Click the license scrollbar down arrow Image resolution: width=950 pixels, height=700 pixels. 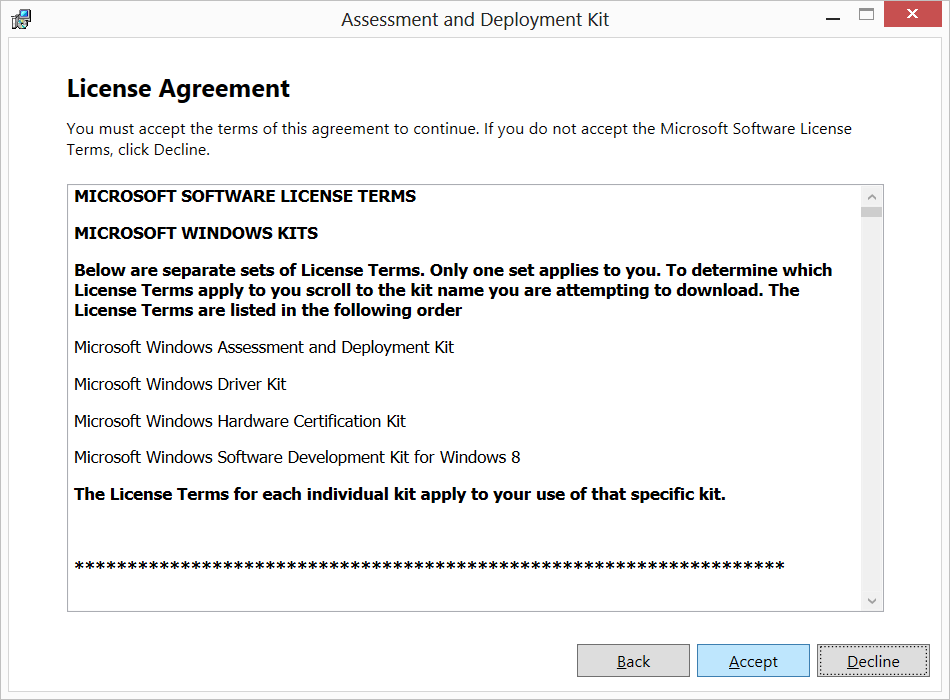tap(871, 600)
